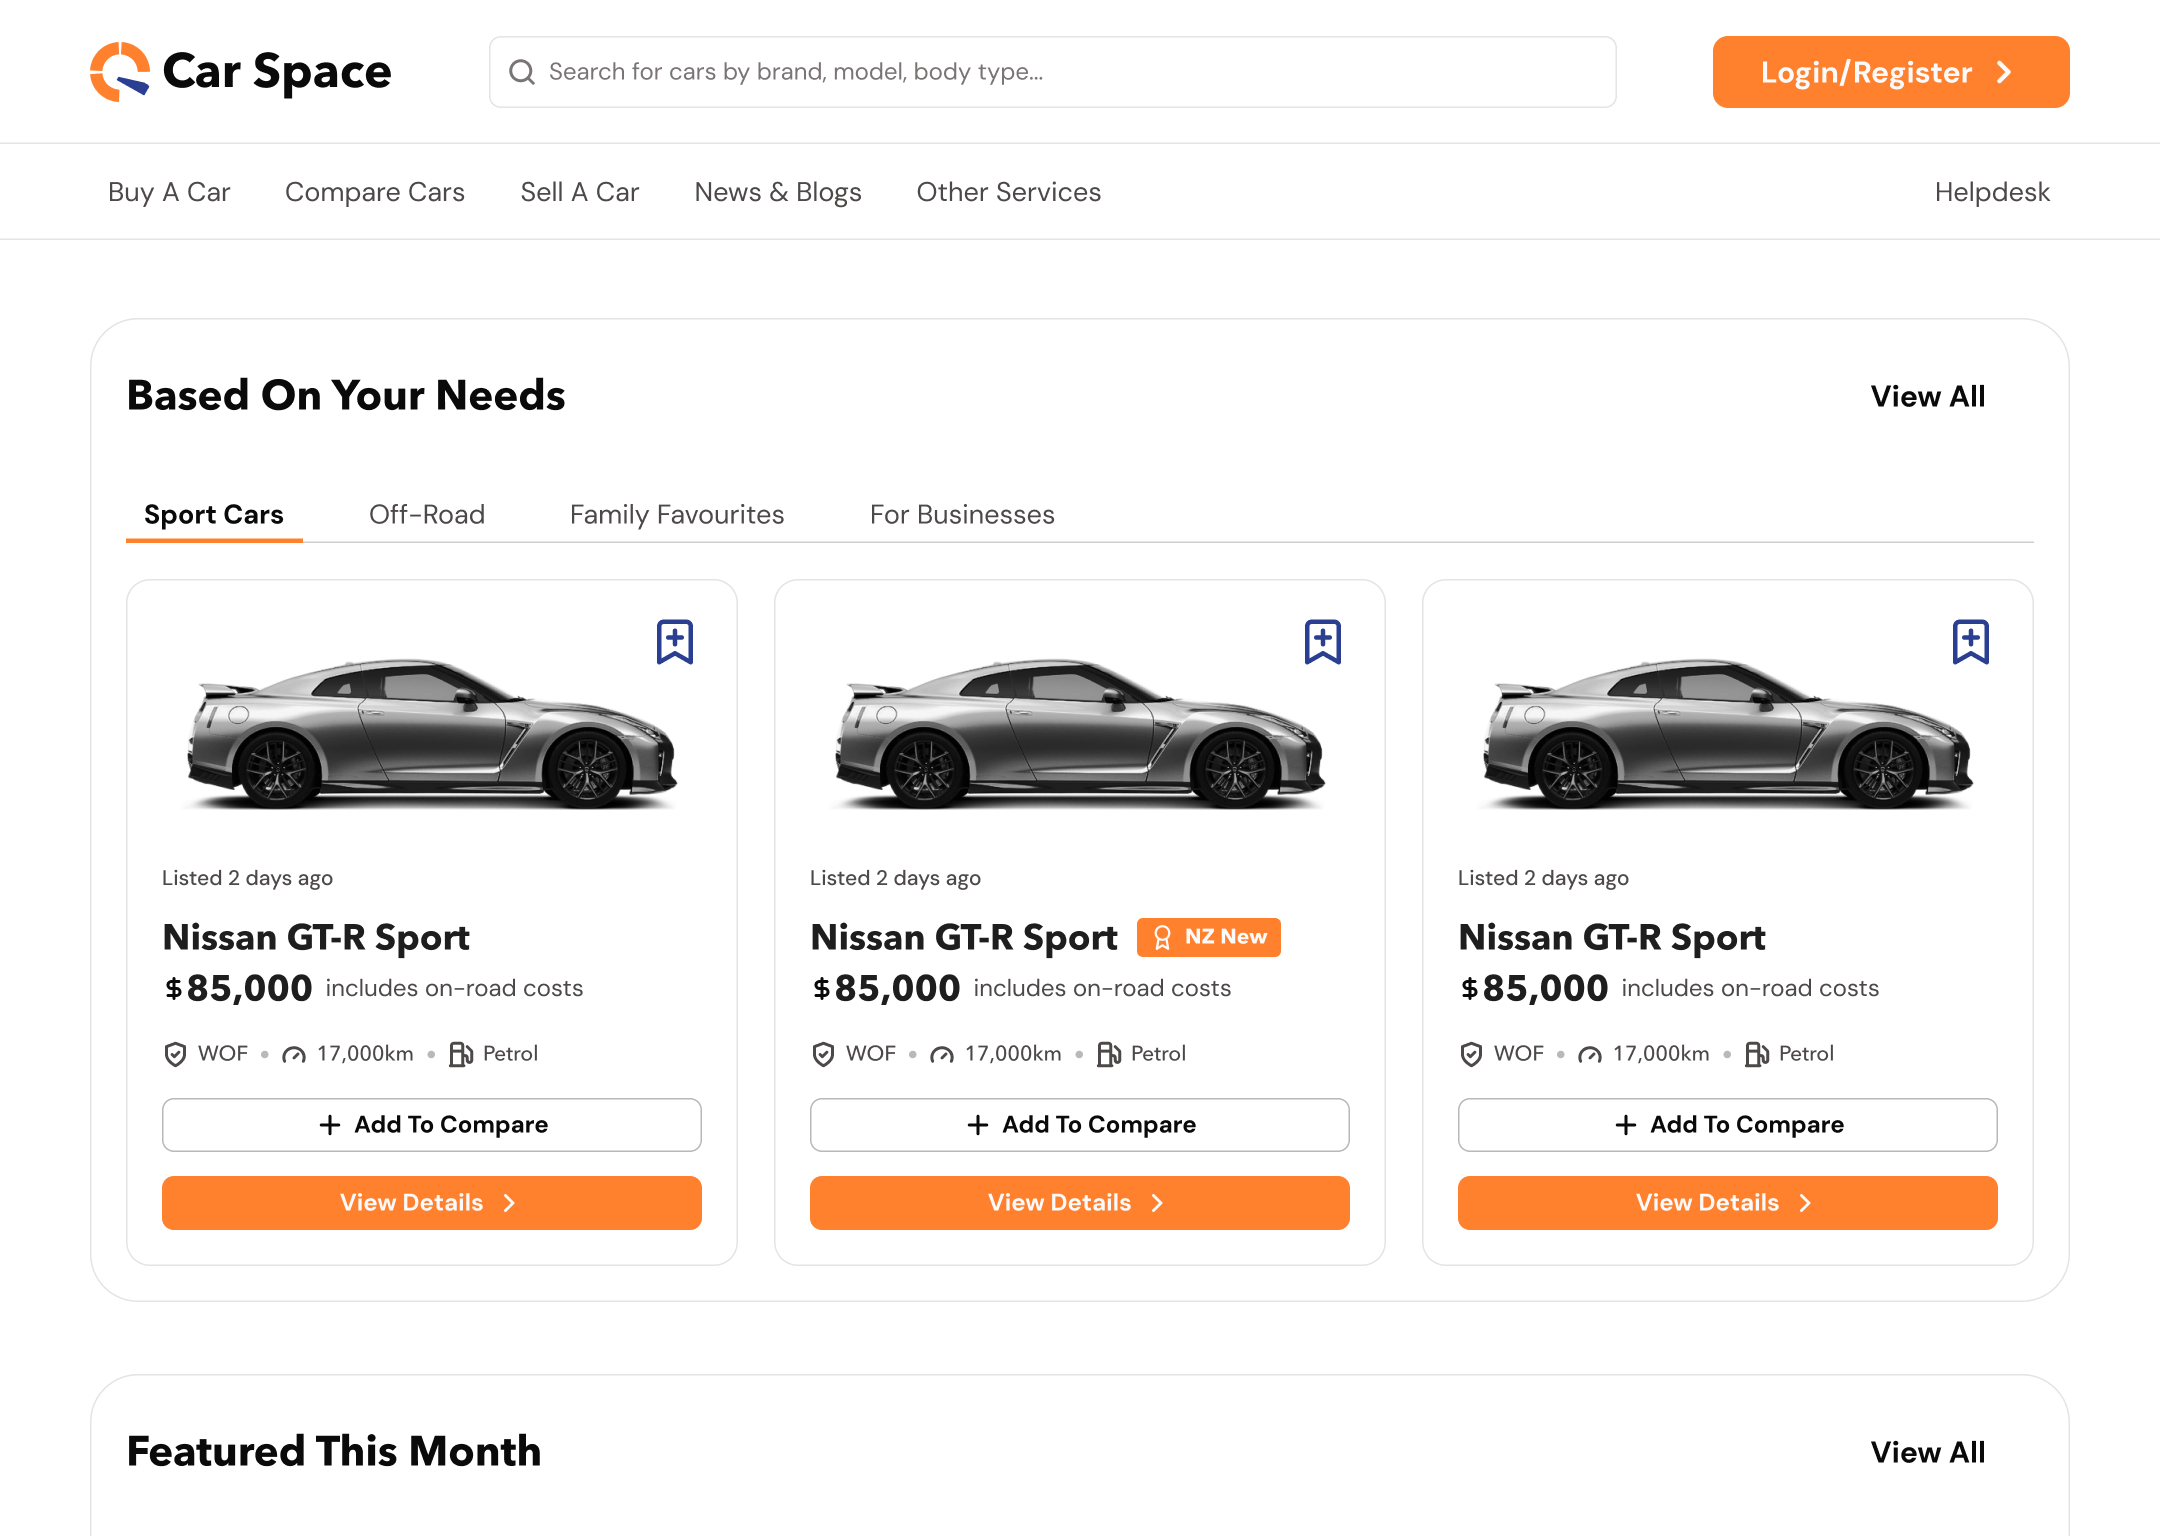Click fuel pump icon on second card
The width and height of the screenshot is (2160, 1536).
coord(1108,1054)
